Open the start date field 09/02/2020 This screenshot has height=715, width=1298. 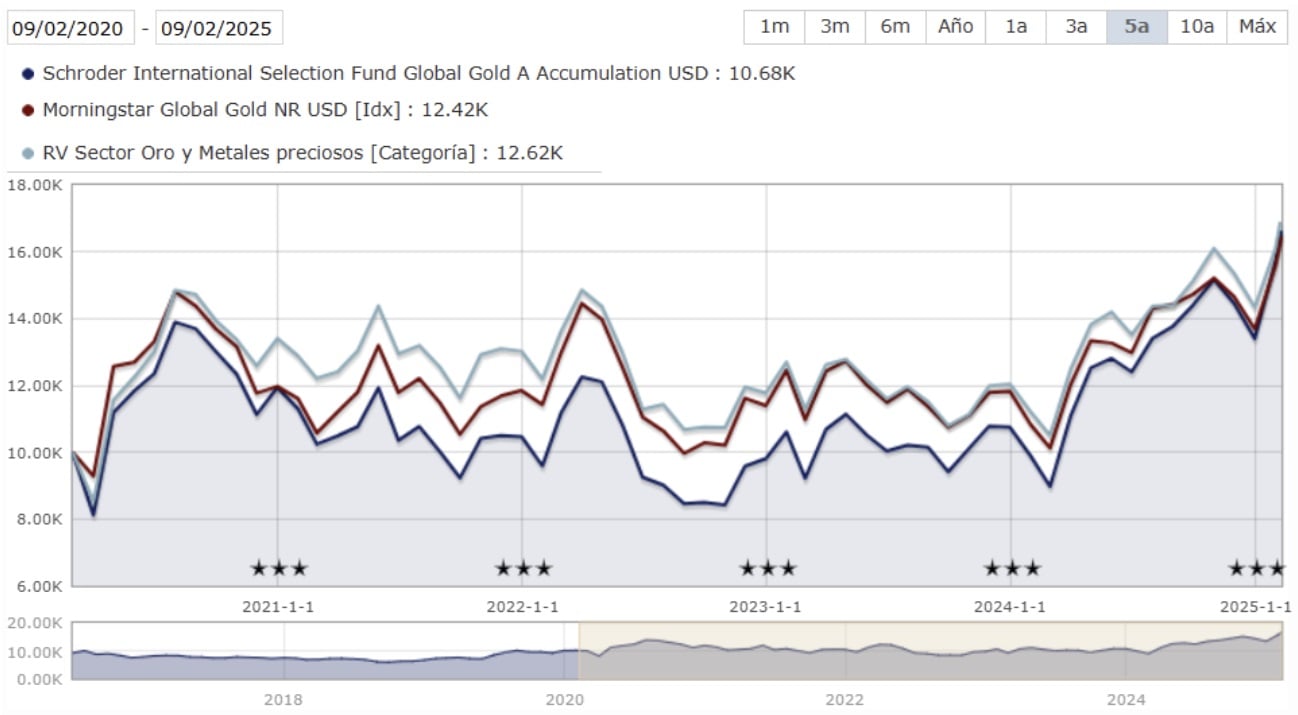(x=70, y=27)
